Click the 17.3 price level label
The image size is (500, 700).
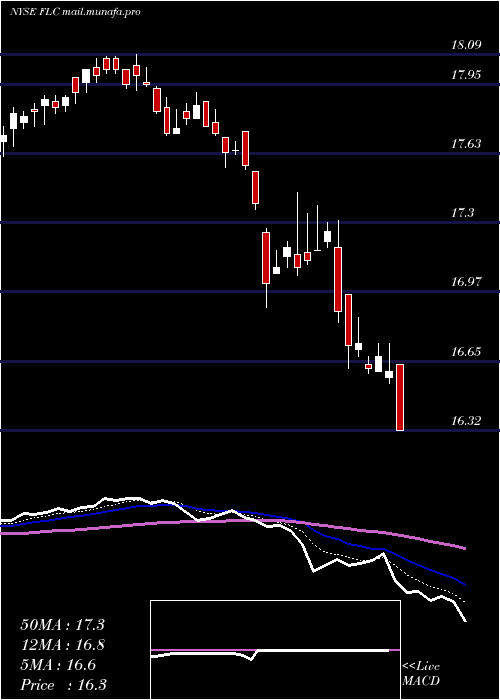tap(463, 213)
